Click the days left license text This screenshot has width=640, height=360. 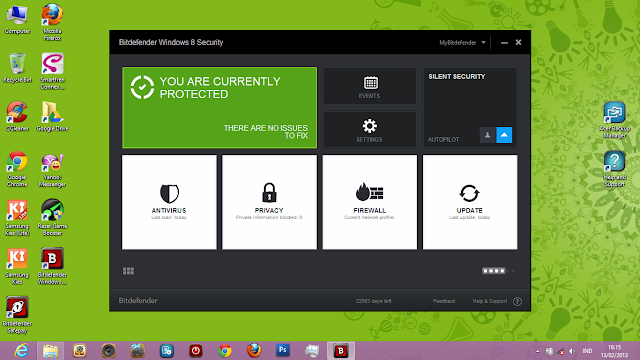coord(373,301)
